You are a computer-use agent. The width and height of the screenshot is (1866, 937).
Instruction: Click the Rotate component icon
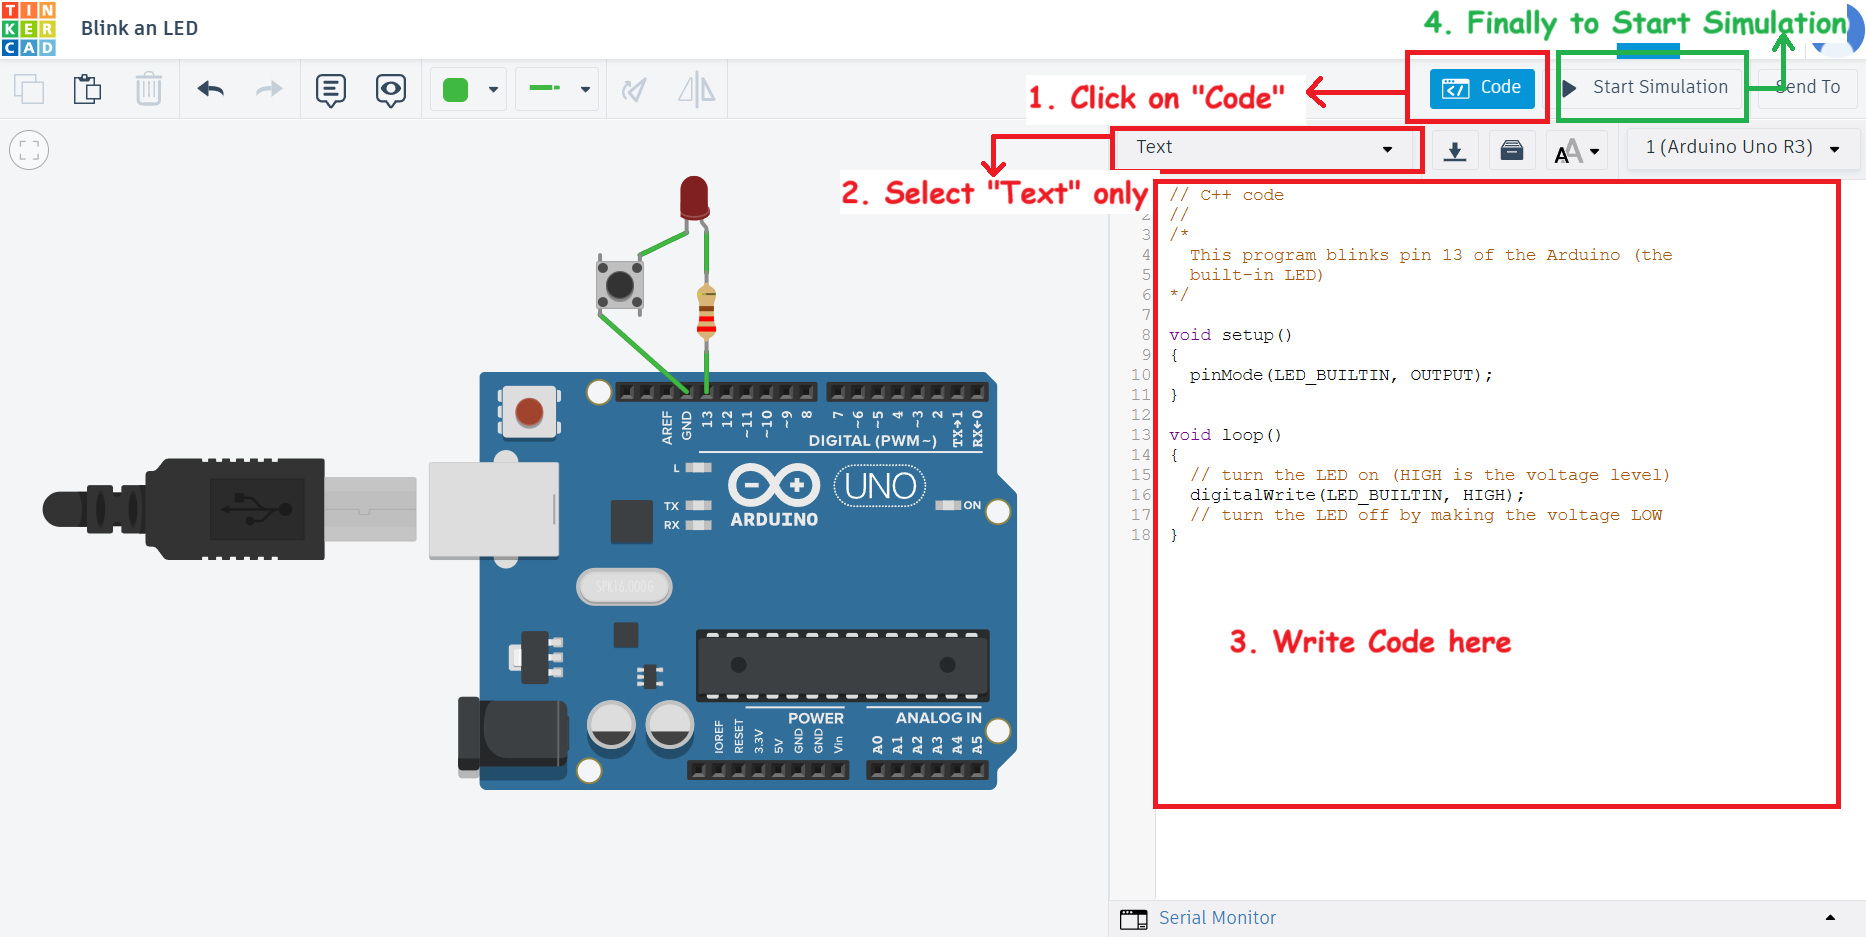[634, 90]
